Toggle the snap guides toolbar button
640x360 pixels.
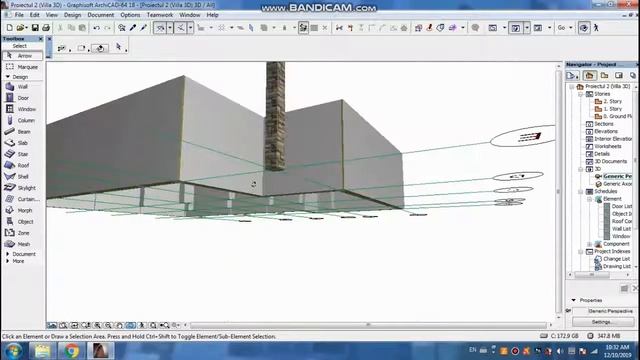(x=180, y=28)
